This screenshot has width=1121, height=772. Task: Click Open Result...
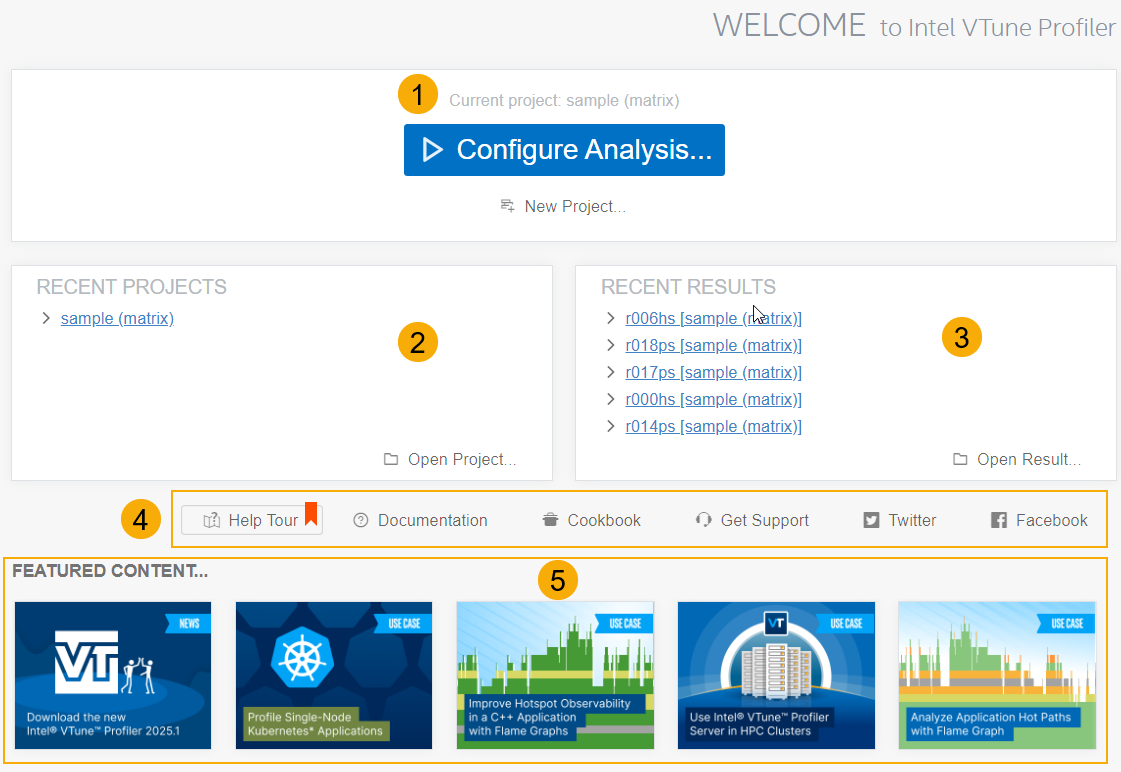point(1017,460)
